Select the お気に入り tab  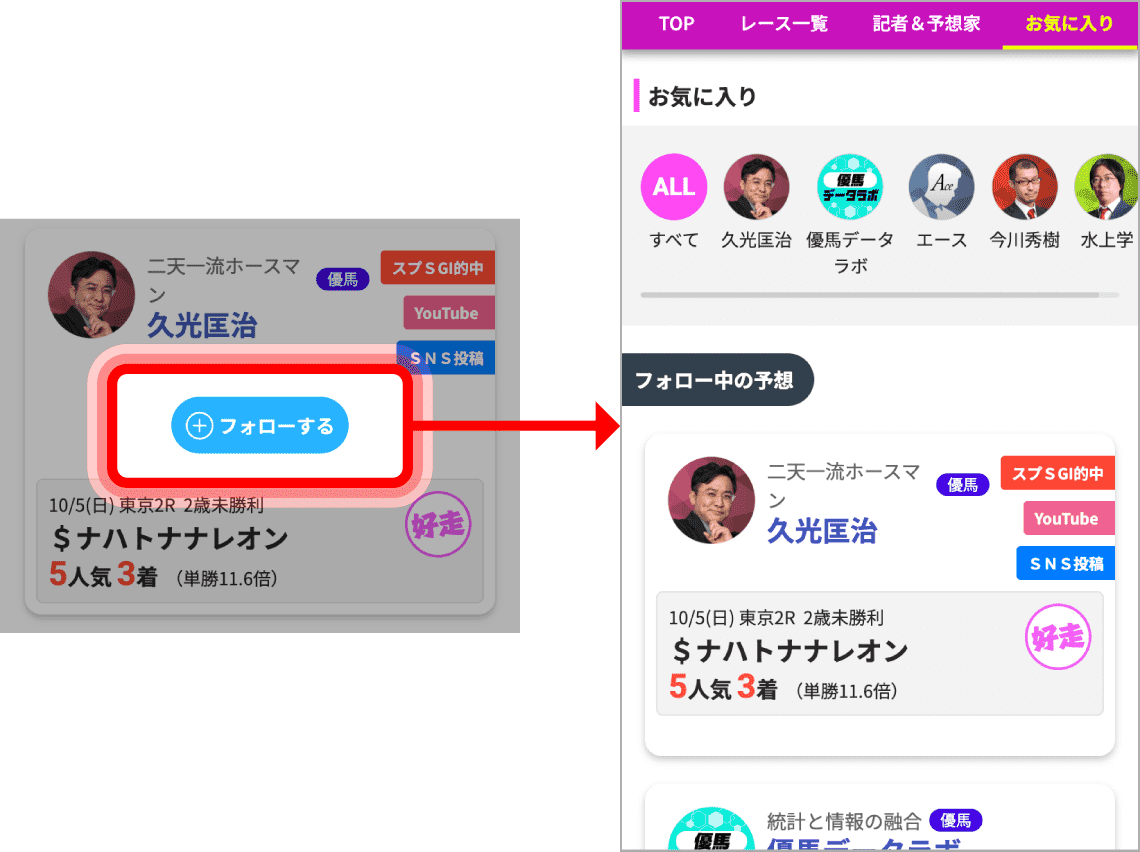pyautogui.click(x=1069, y=24)
